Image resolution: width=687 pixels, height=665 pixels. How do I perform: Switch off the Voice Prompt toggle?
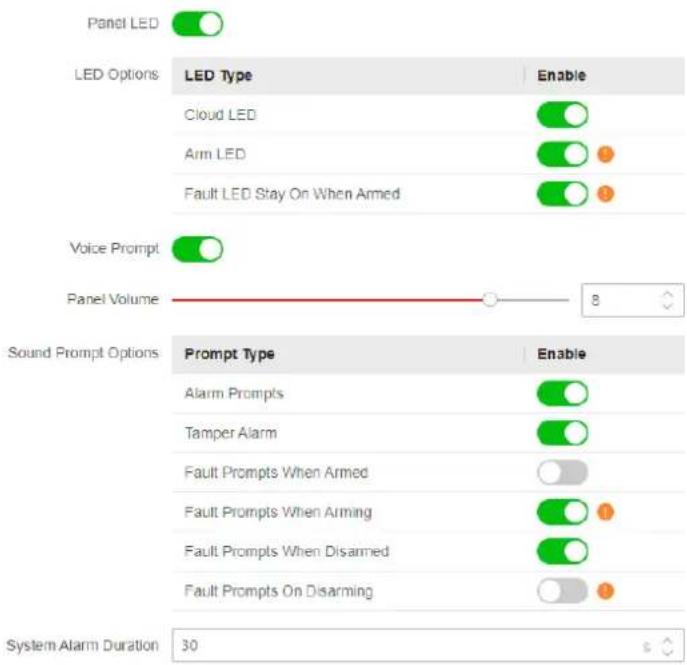(198, 249)
